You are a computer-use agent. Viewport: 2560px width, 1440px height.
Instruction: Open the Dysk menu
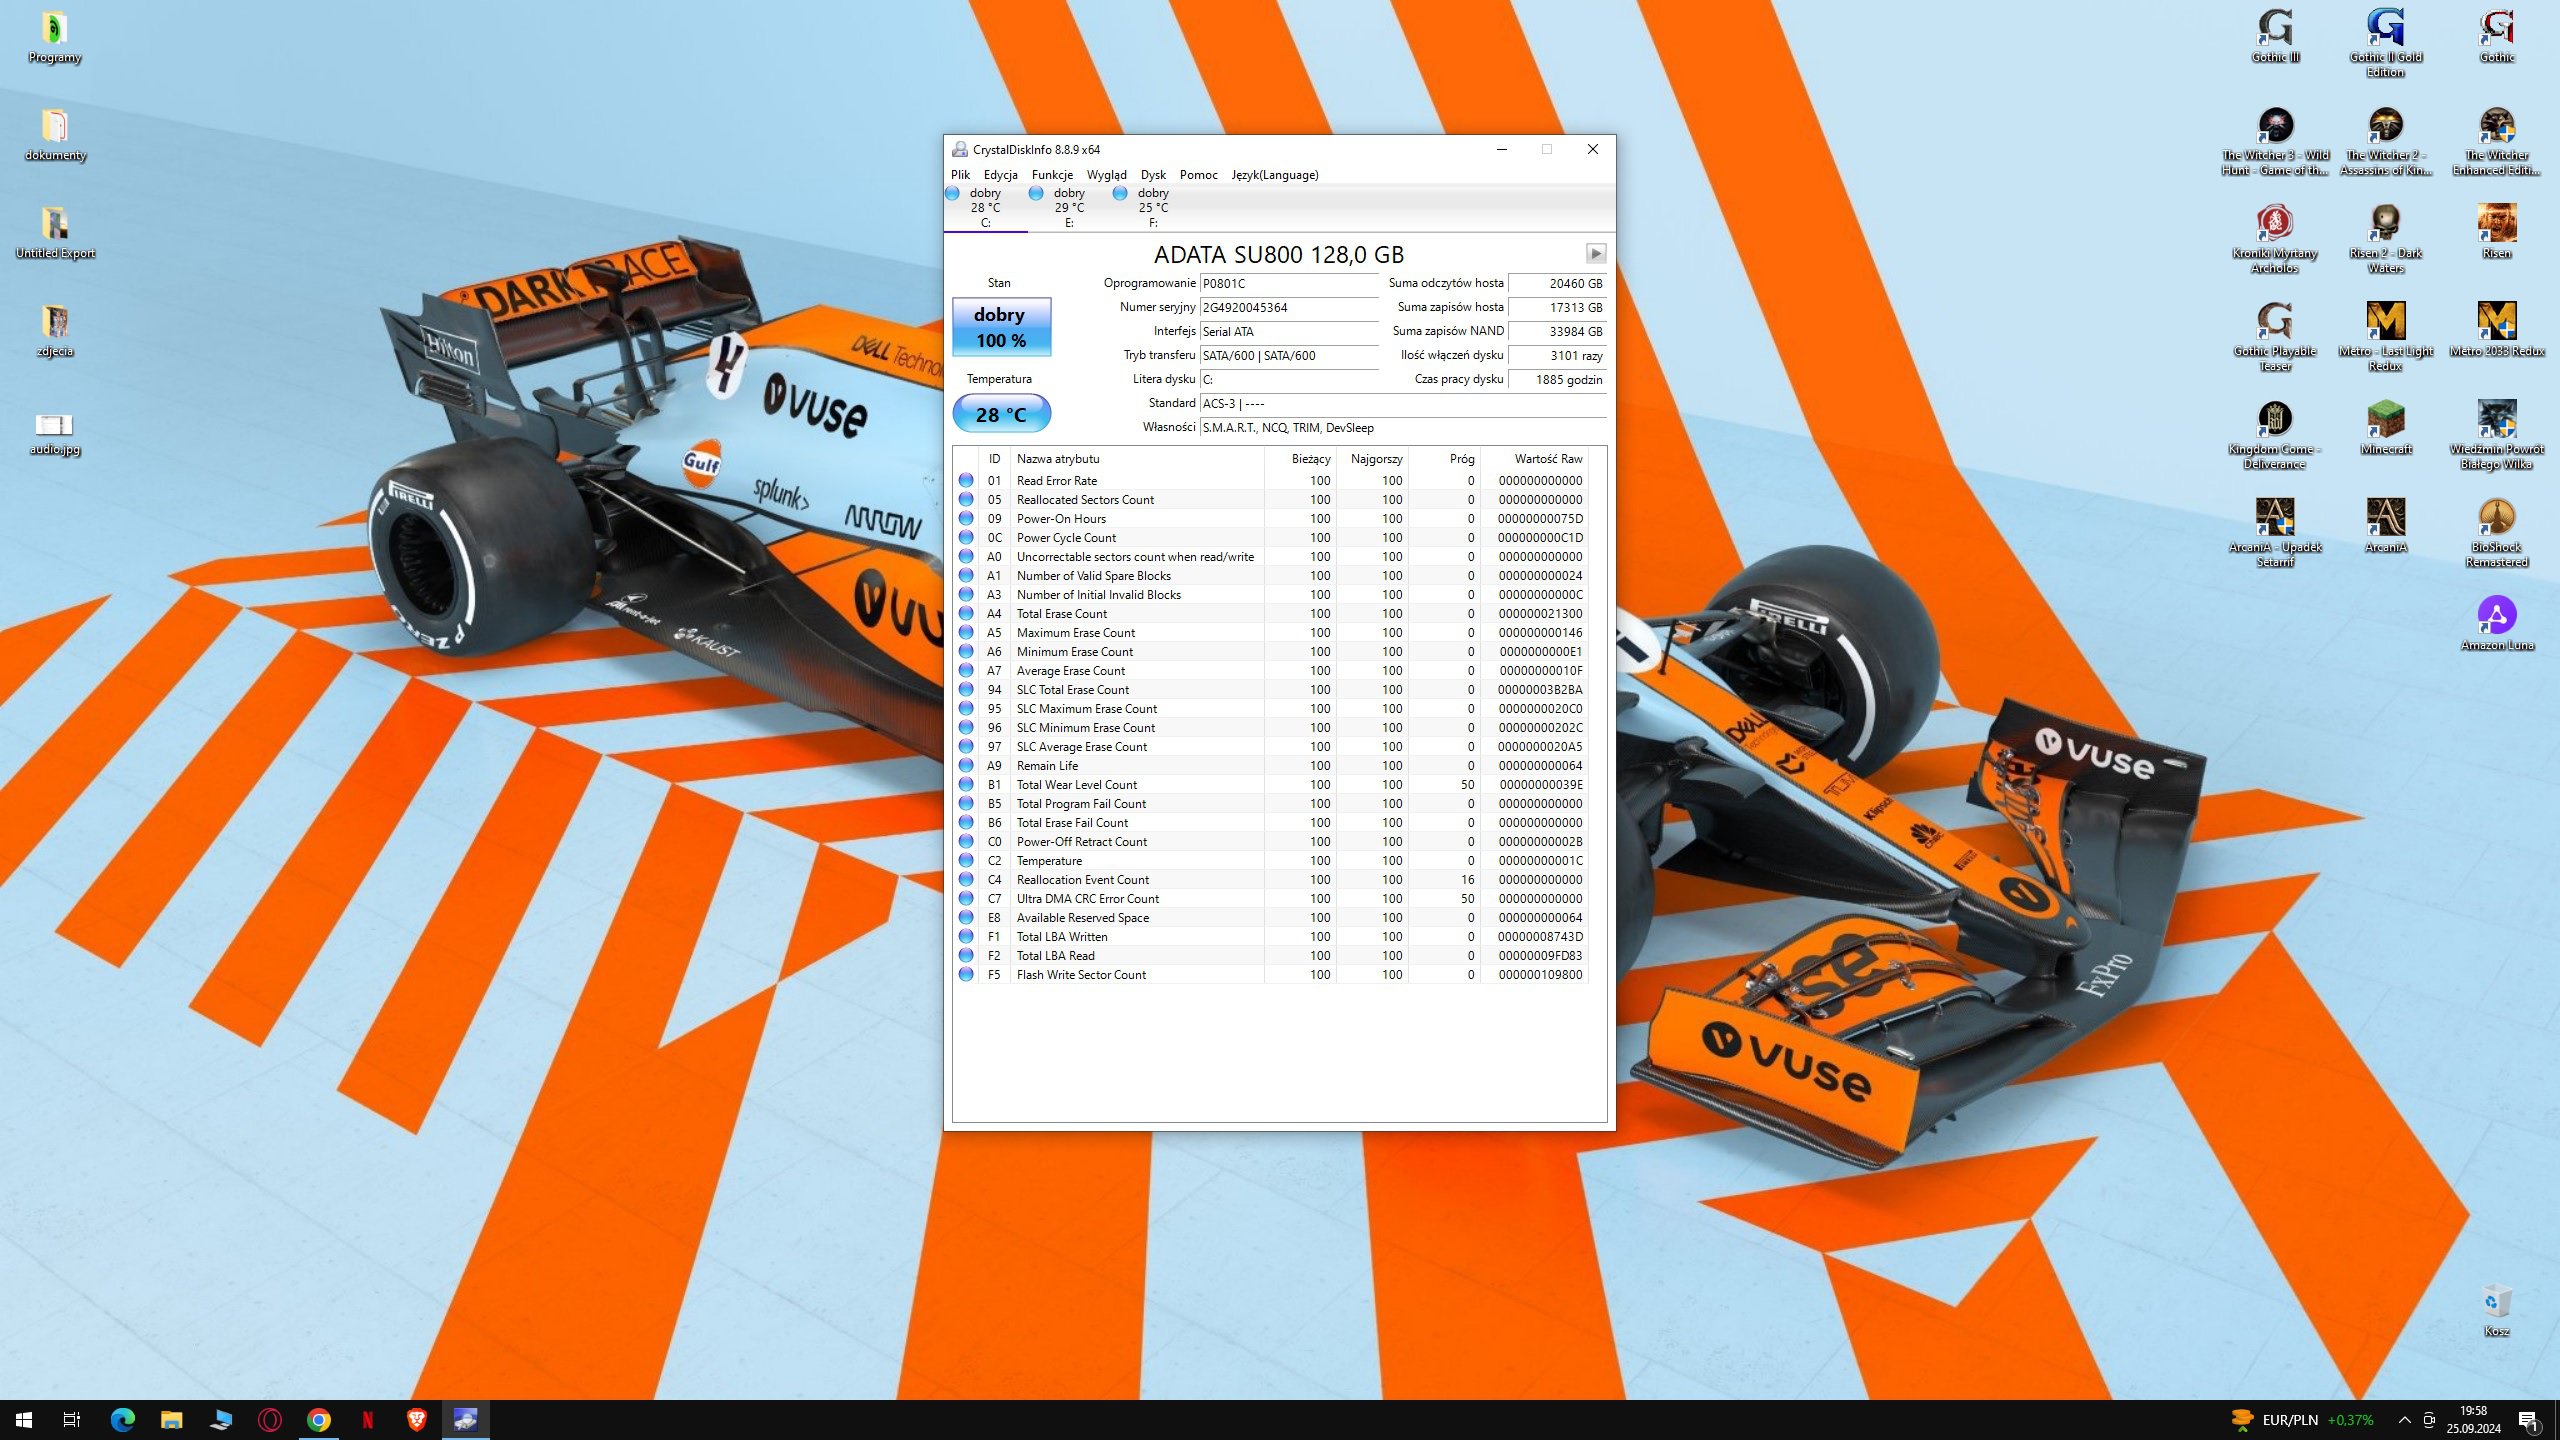point(1153,175)
